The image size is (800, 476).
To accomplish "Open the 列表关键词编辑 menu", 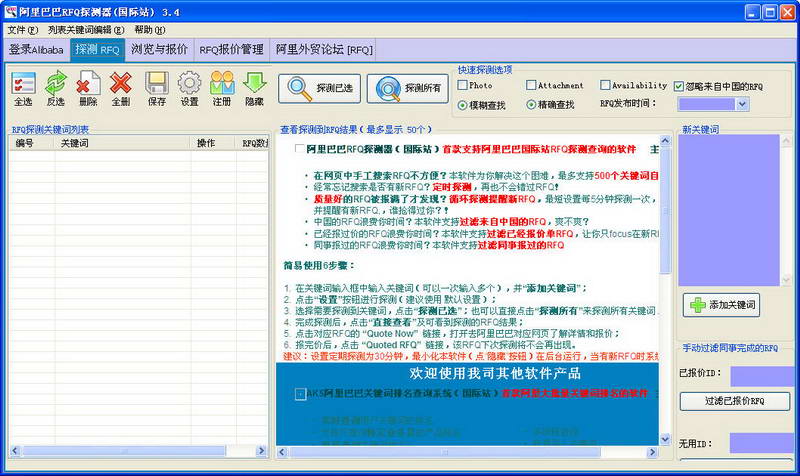I will [86, 30].
